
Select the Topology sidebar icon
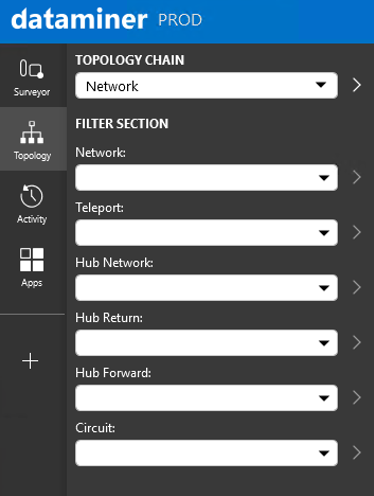[x=32, y=139]
